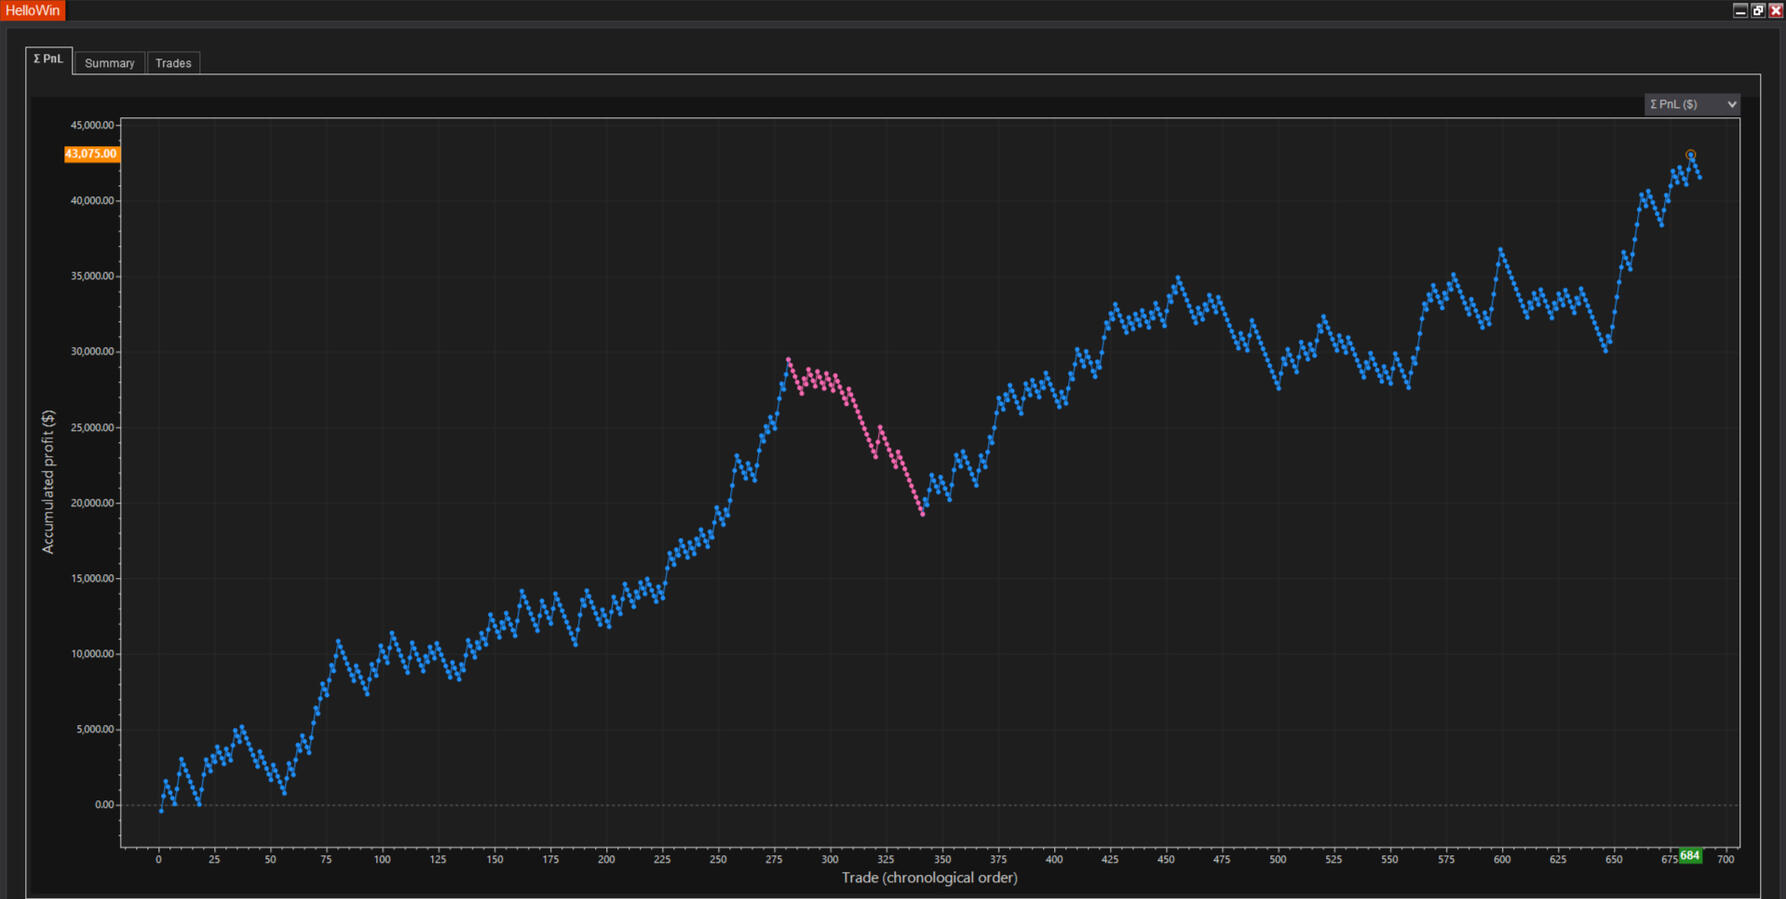The image size is (1786, 899).
Task: Click the 700 tick label on x-axis
Action: click(1725, 859)
